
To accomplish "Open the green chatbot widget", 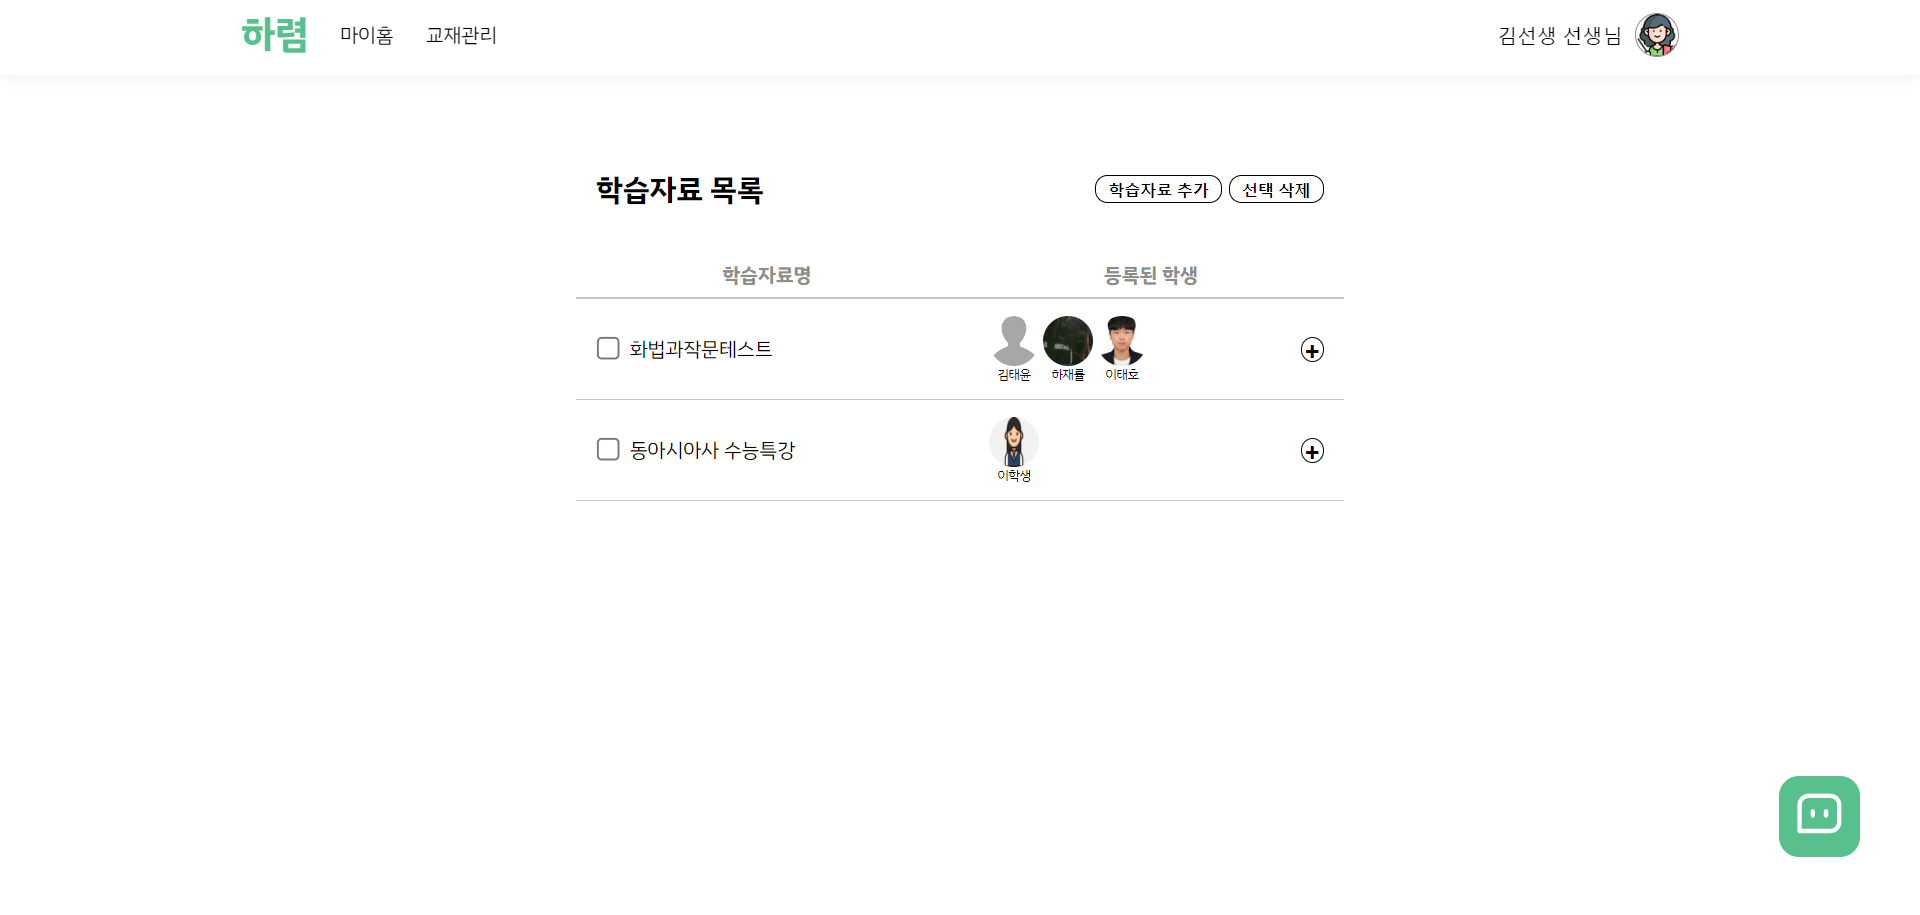I will (x=1818, y=816).
